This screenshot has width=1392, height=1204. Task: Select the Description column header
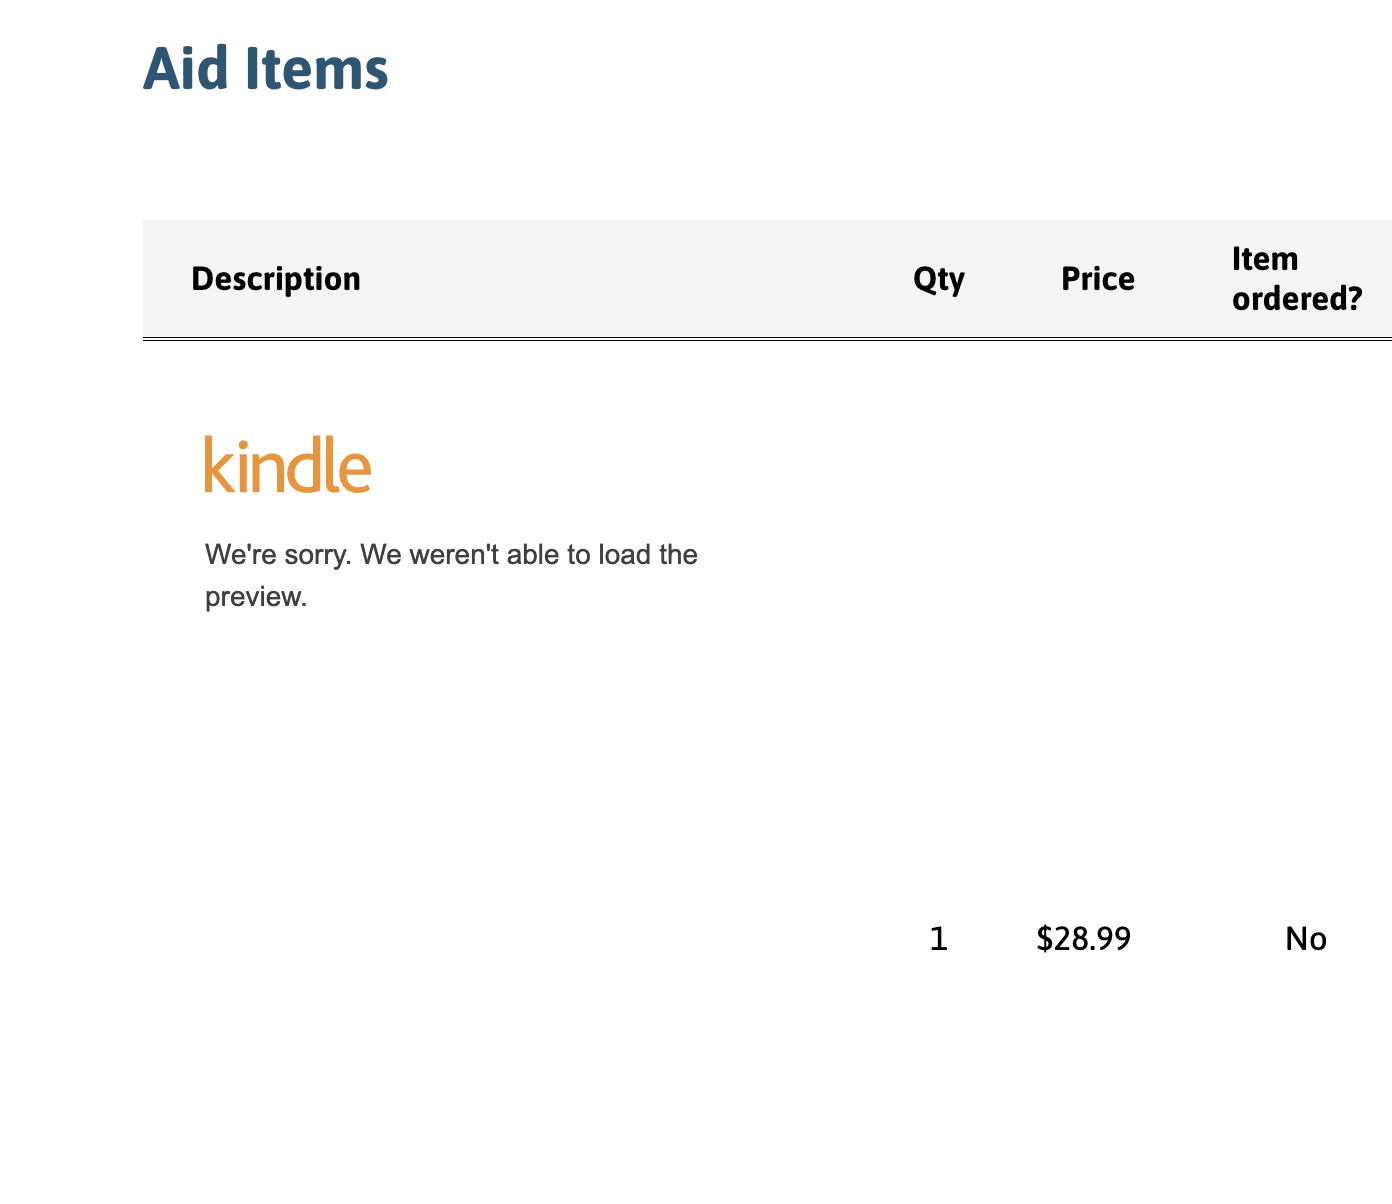(x=276, y=279)
